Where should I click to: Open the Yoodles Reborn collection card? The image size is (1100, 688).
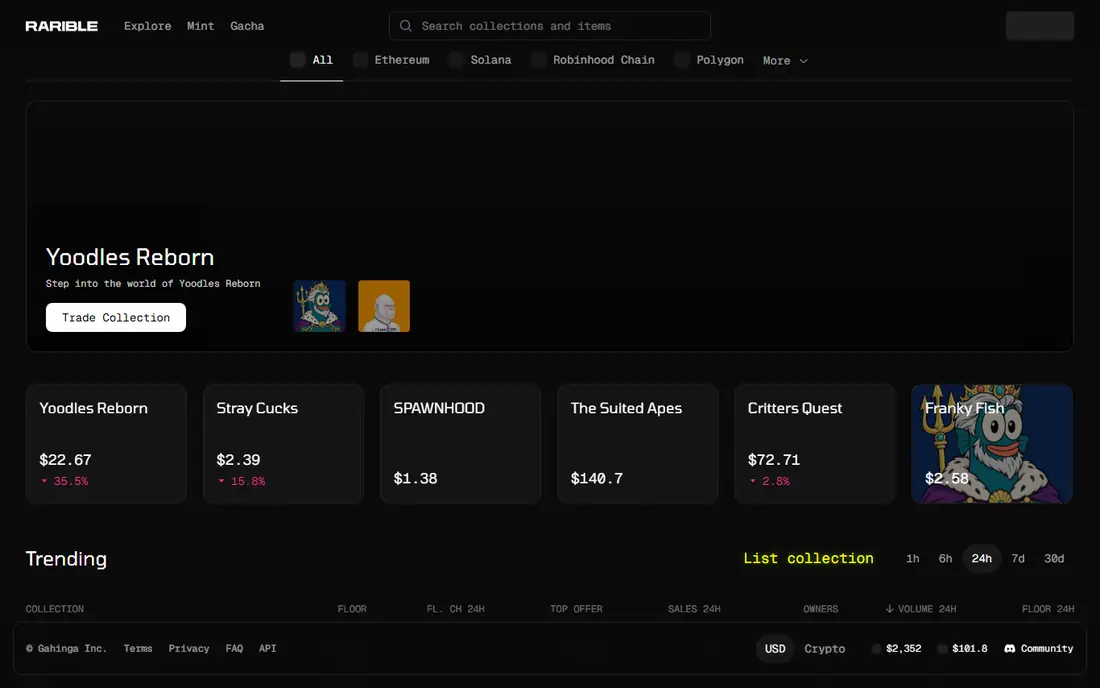[107, 443]
